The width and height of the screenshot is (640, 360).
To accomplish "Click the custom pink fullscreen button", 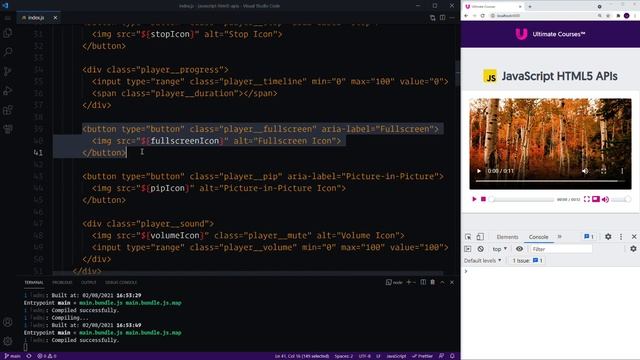I will coord(587,199).
